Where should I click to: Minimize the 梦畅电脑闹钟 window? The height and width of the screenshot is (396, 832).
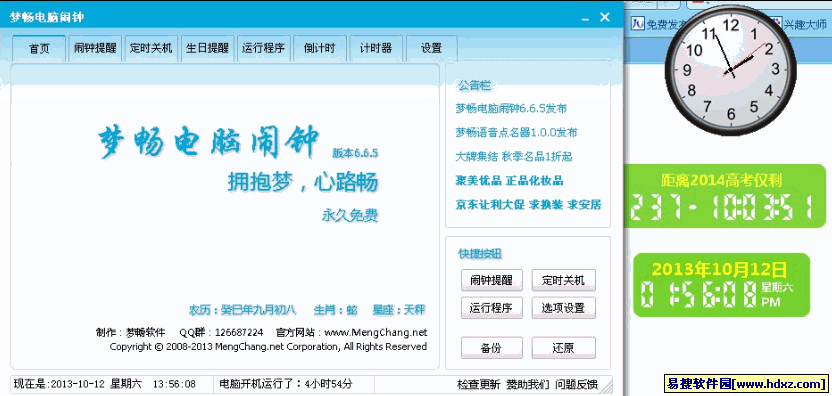(x=585, y=19)
